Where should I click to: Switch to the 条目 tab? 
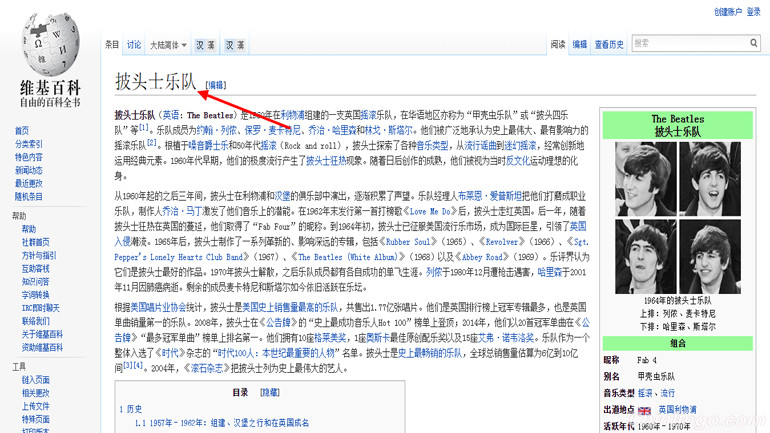tap(112, 45)
